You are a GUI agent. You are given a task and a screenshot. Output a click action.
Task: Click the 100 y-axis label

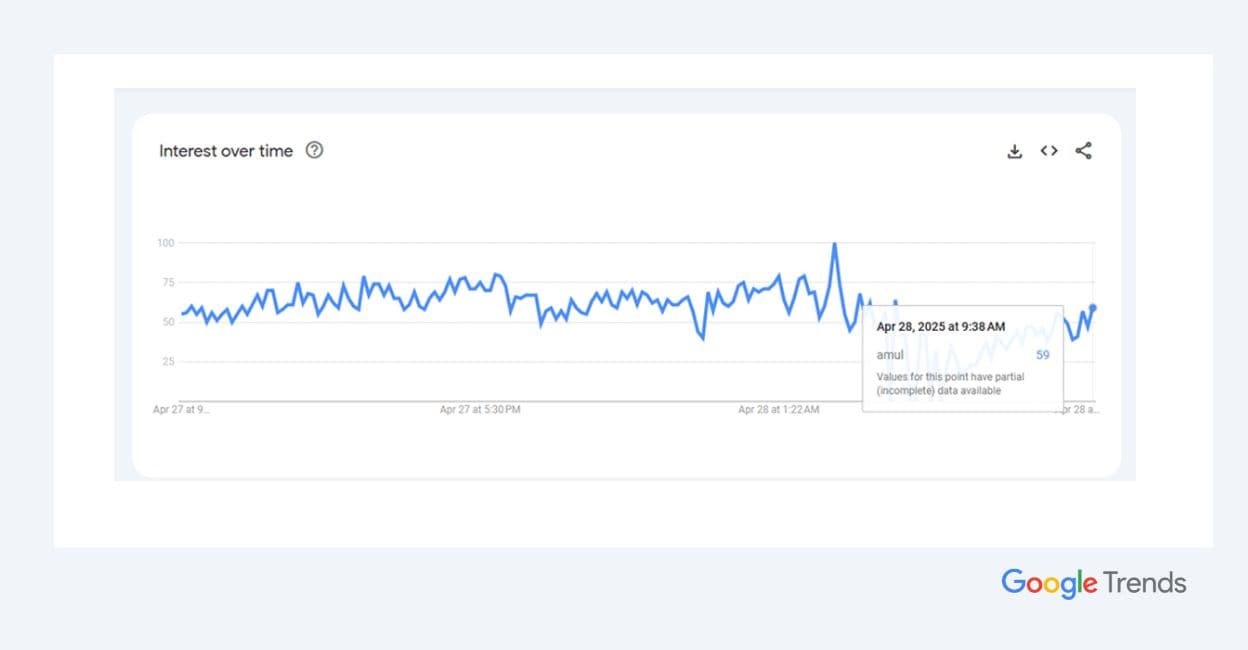coord(166,243)
